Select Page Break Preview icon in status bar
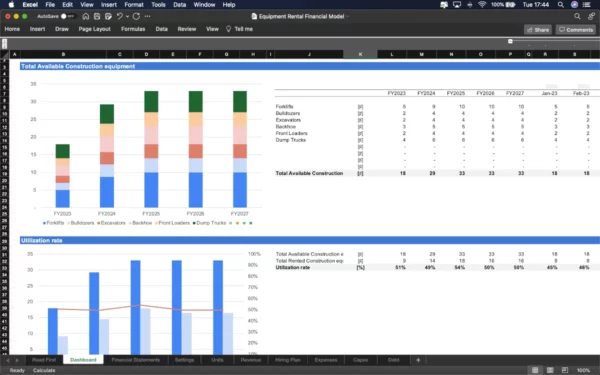This screenshot has height=375, width=600. (564, 370)
